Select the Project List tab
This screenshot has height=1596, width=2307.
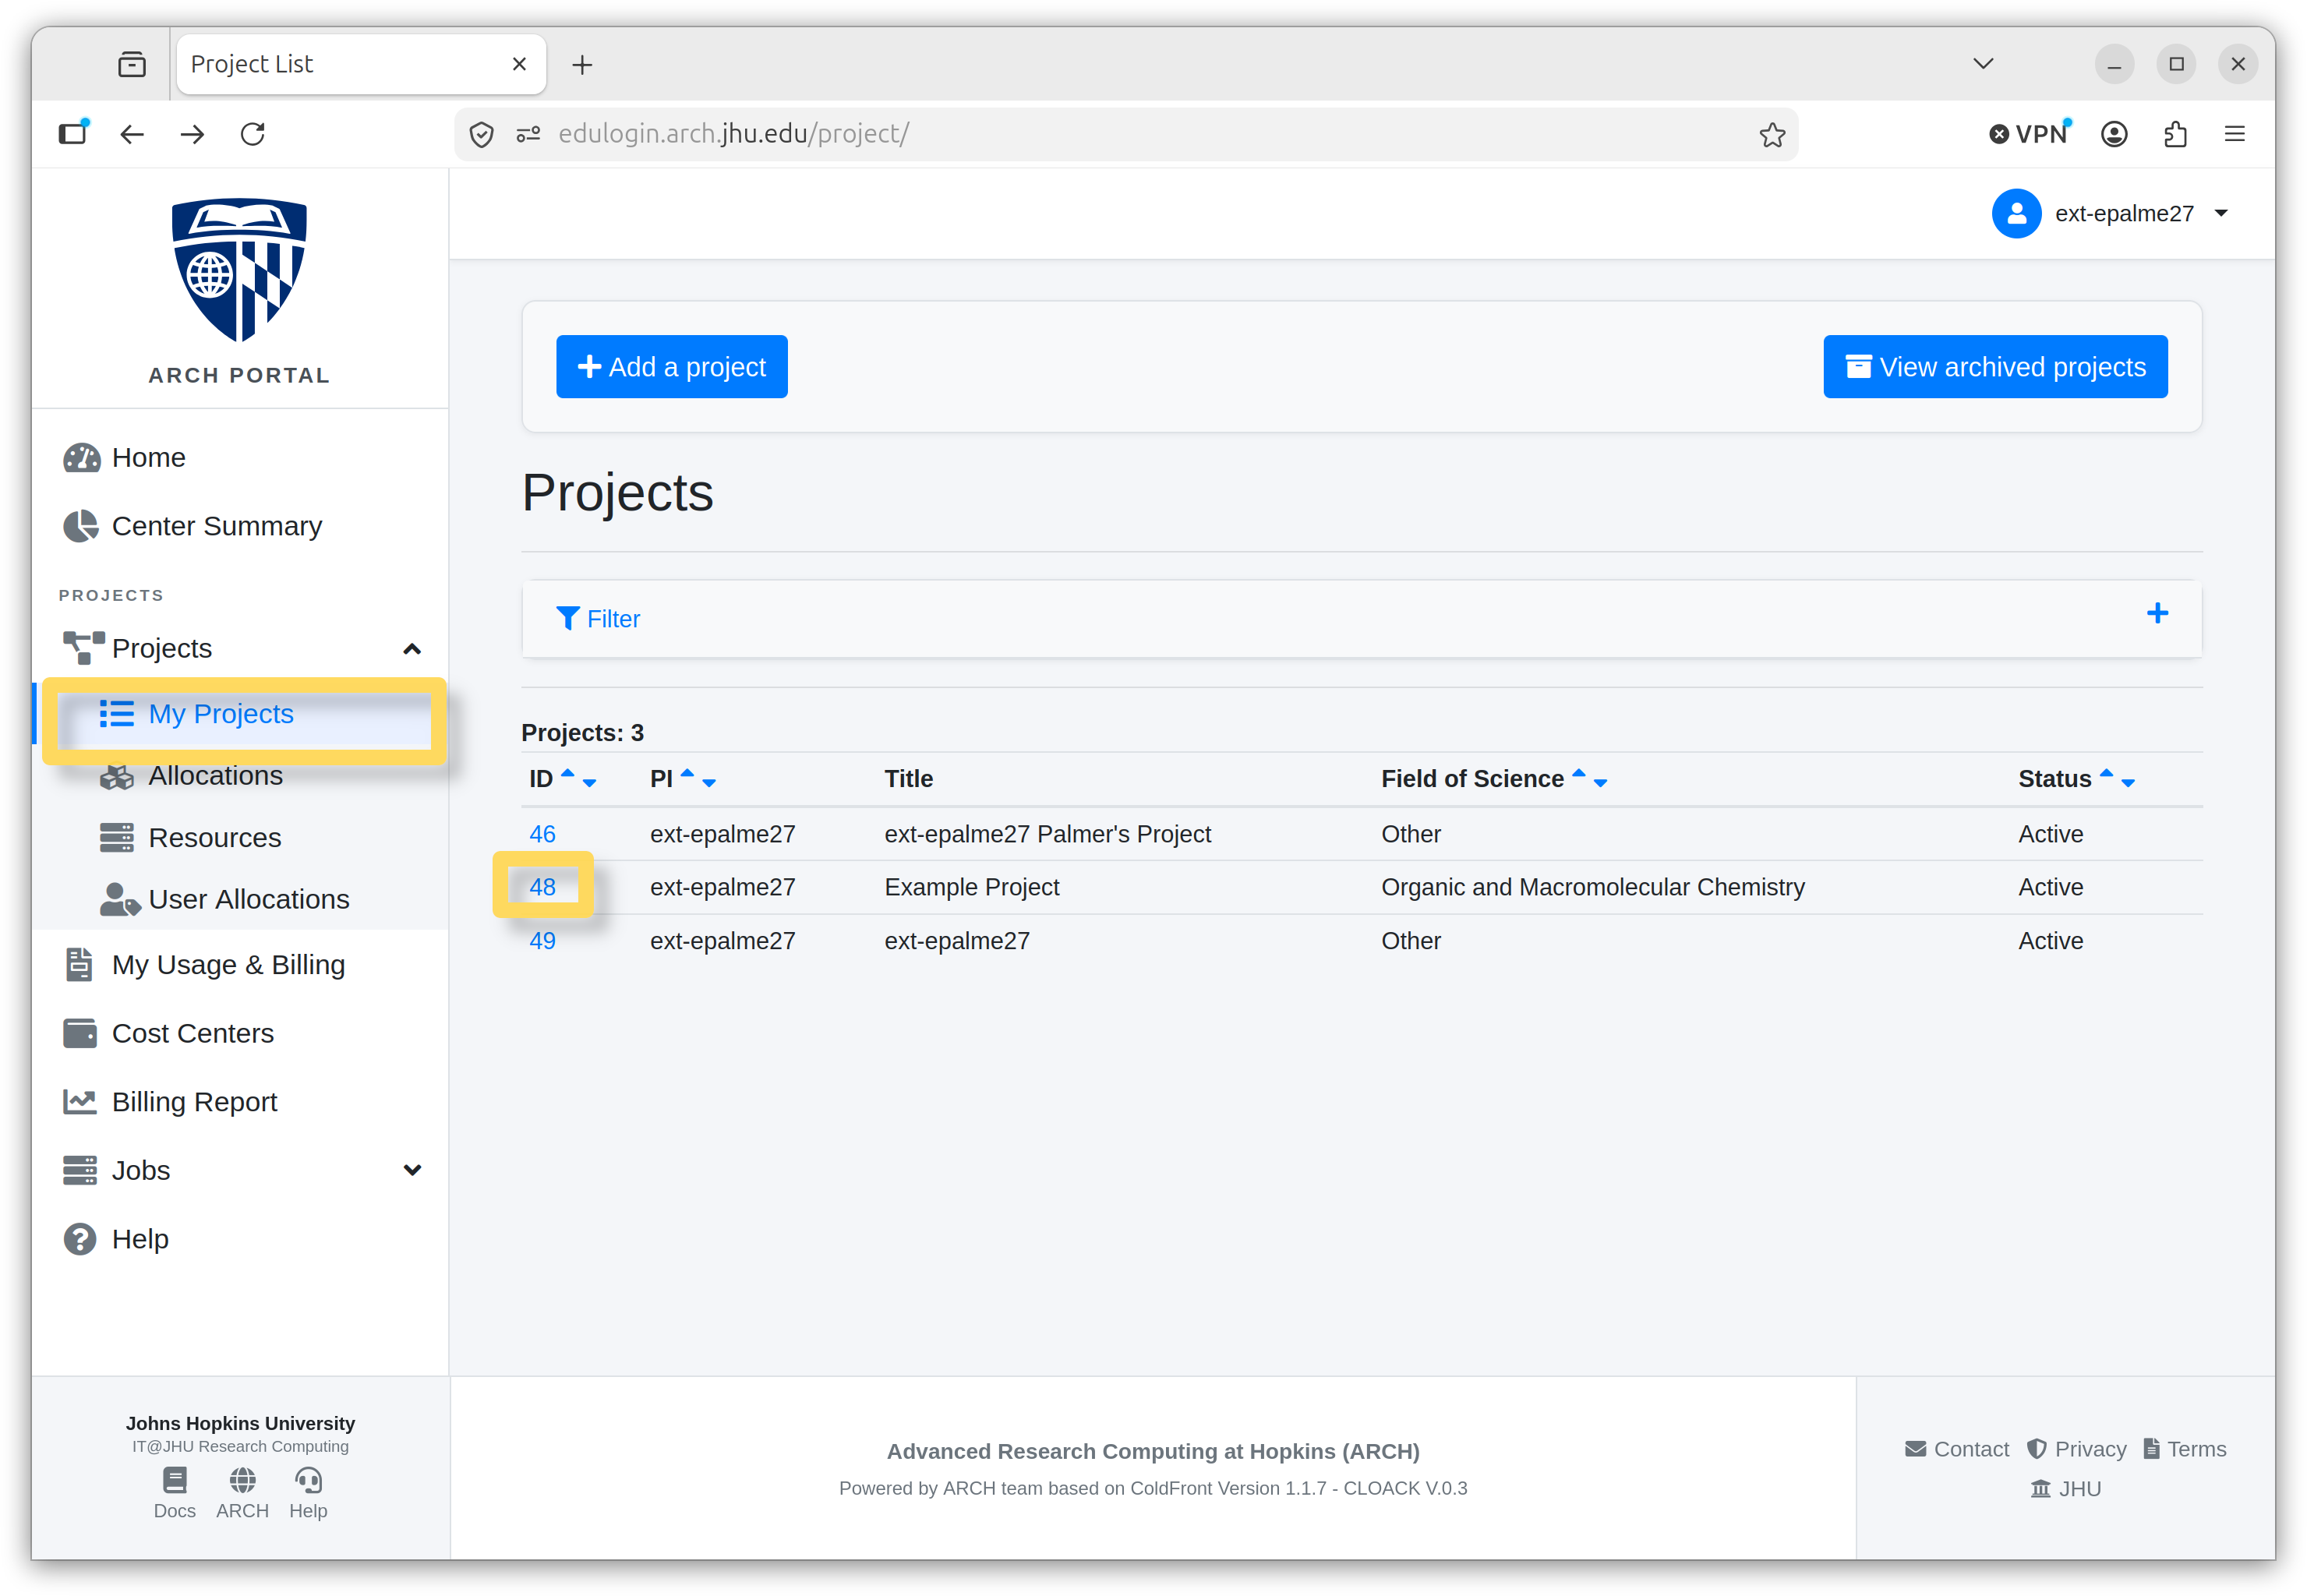point(361,64)
